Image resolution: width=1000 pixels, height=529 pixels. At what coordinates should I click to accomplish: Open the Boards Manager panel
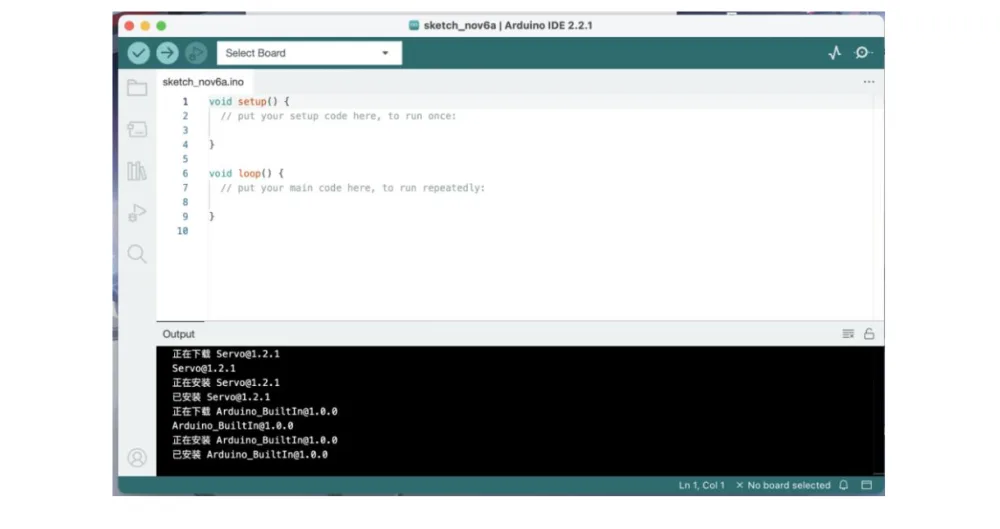(x=136, y=130)
